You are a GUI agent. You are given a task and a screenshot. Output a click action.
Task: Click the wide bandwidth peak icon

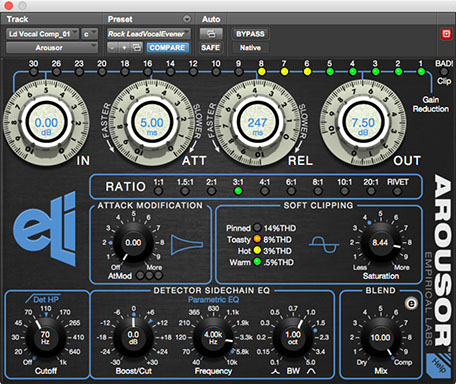[x=311, y=371]
